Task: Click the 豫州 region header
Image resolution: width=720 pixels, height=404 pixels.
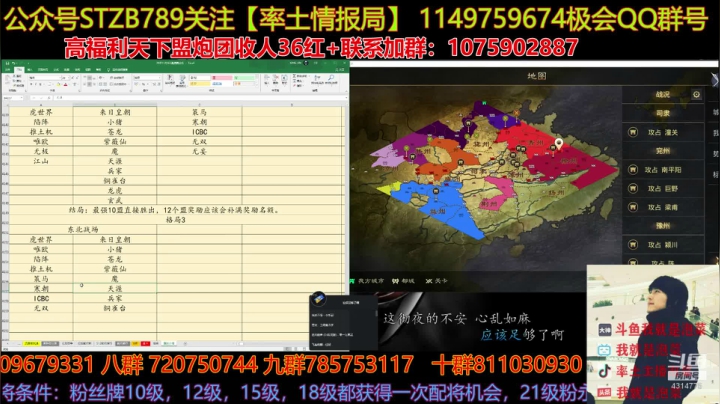Action: pos(663,225)
